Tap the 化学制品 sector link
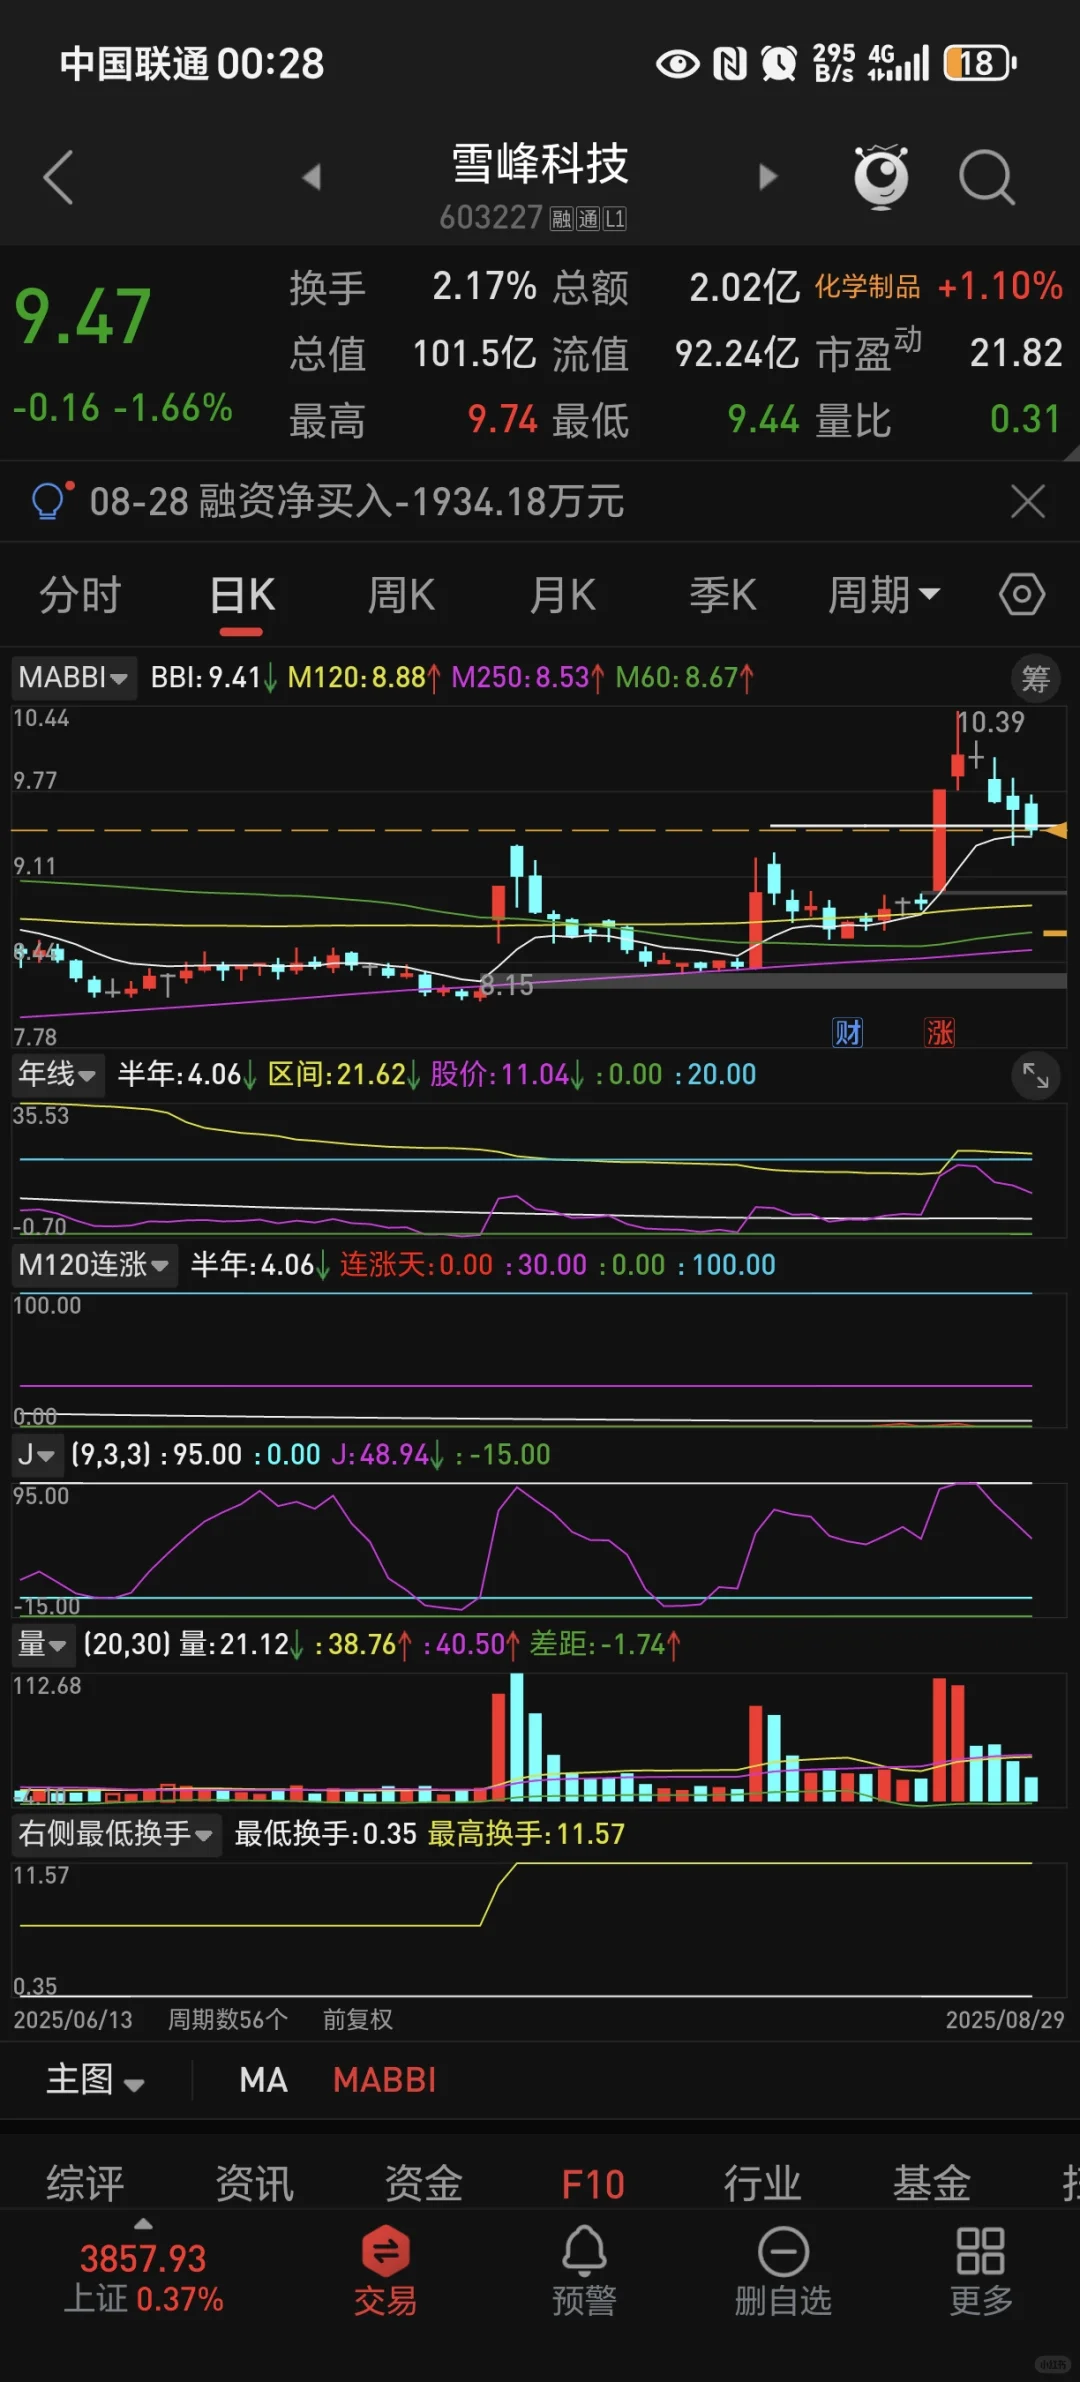 tap(867, 287)
